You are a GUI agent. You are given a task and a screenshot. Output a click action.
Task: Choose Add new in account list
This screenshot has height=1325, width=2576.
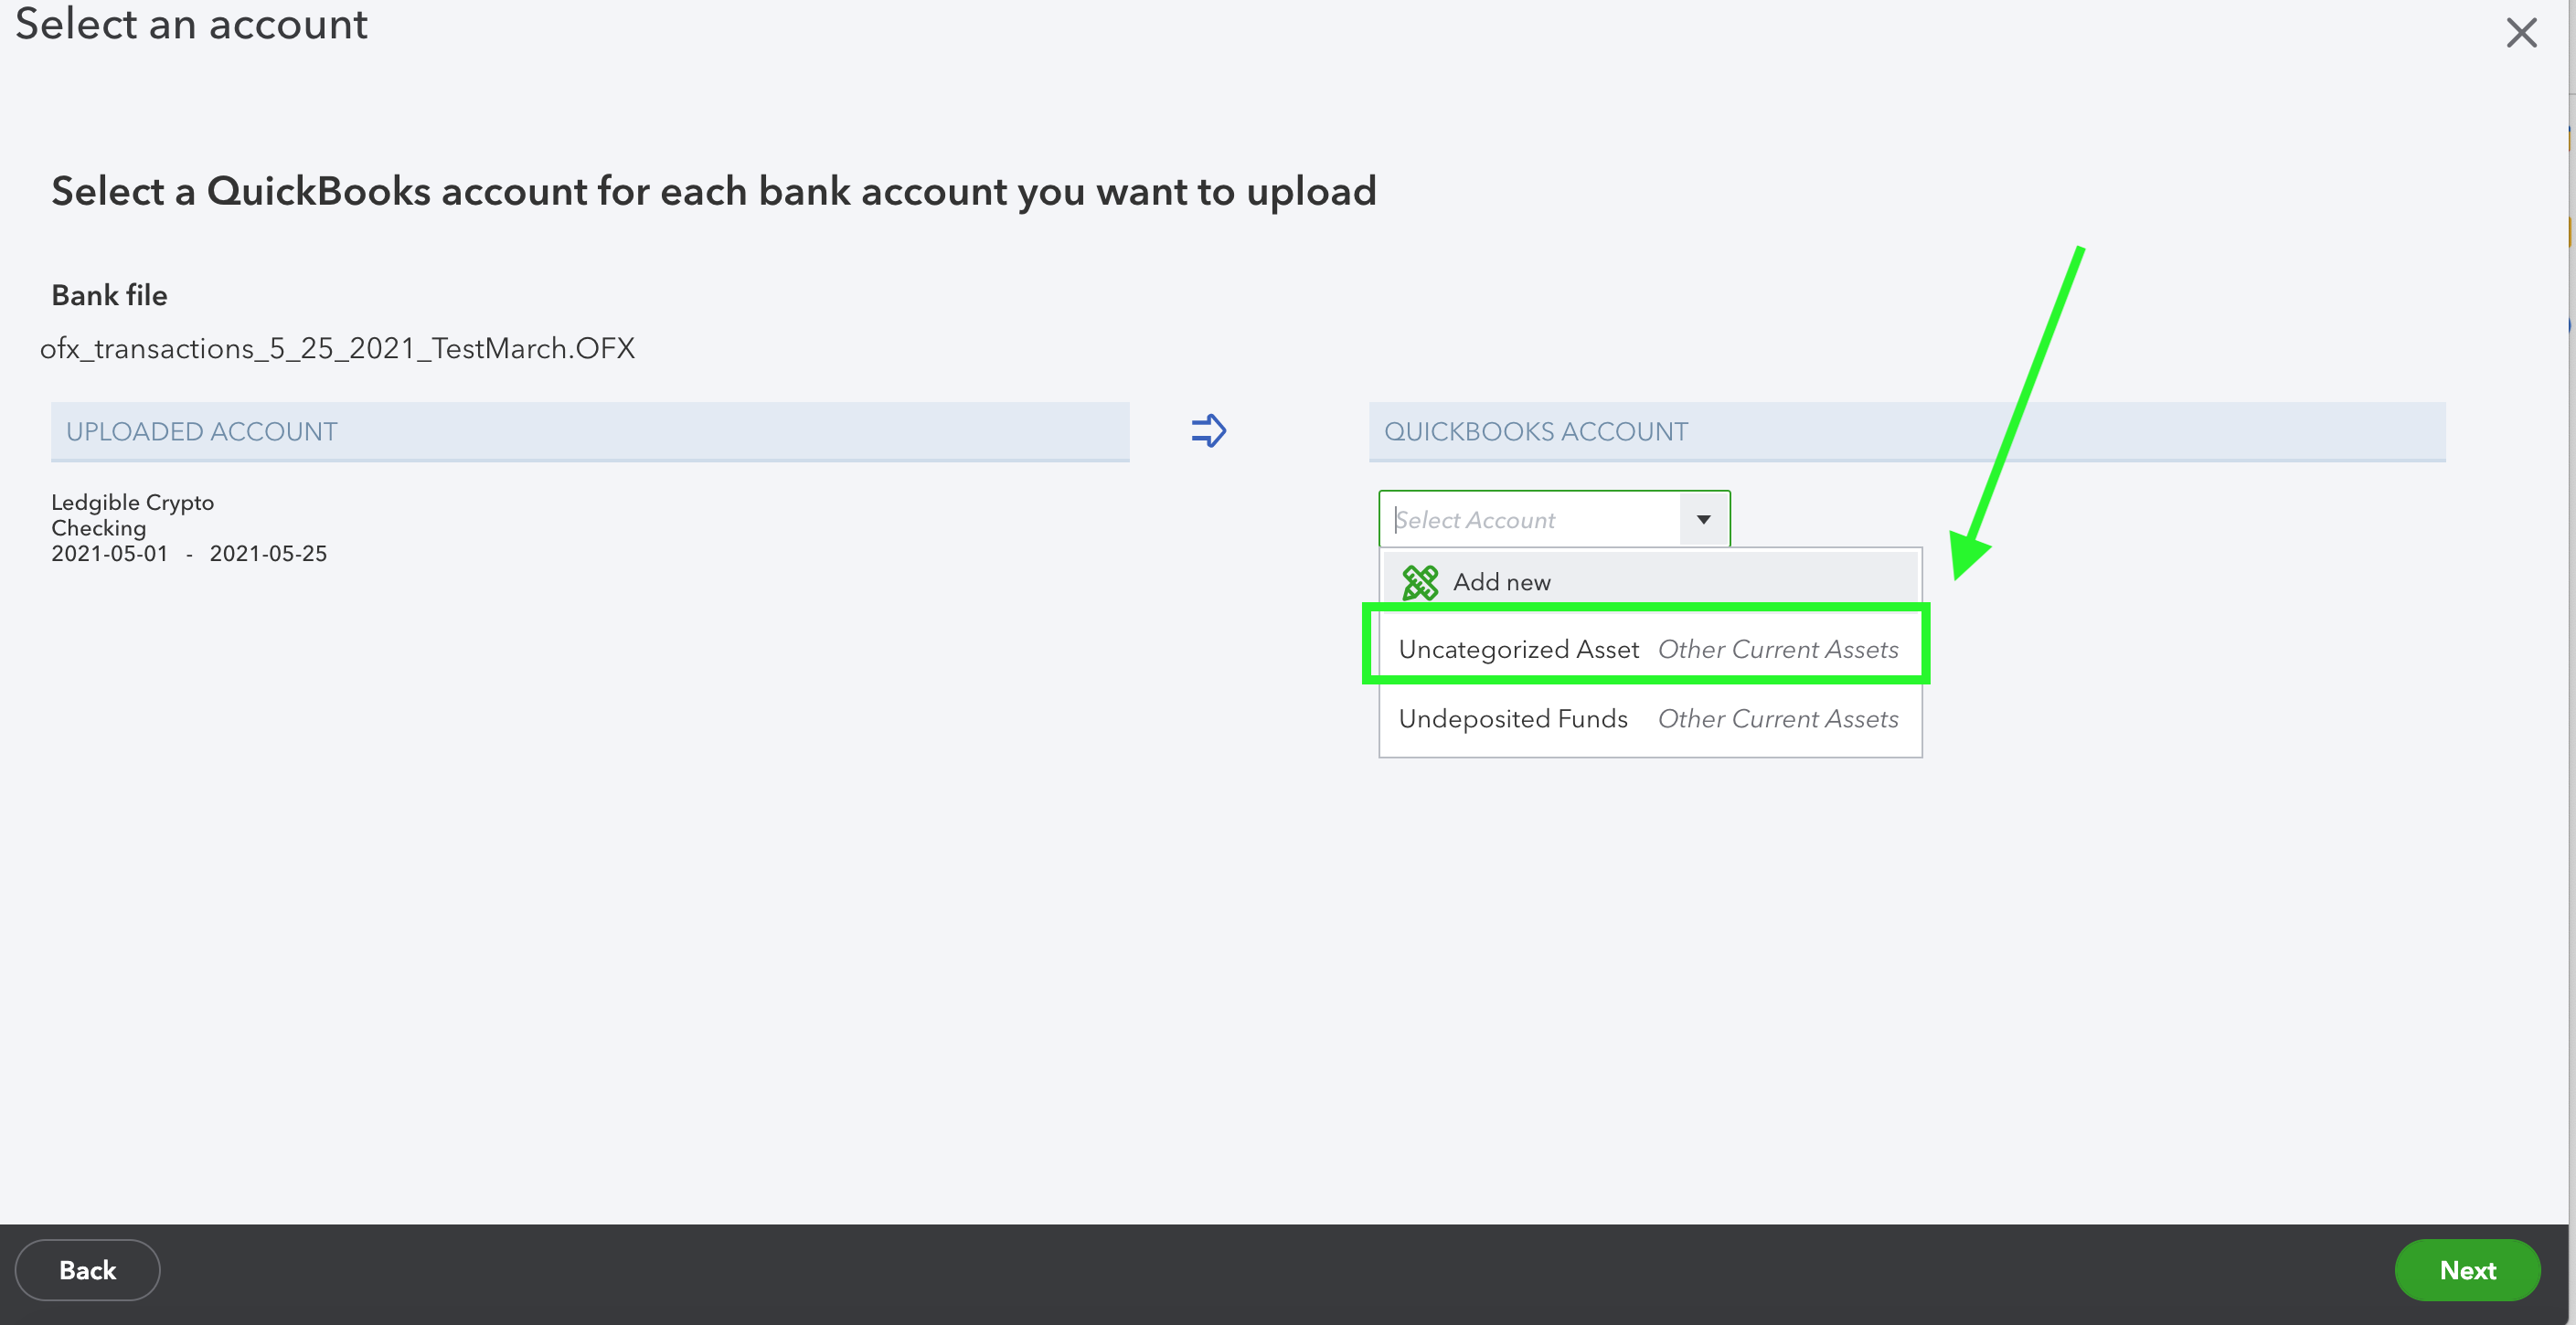(x=1650, y=582)
